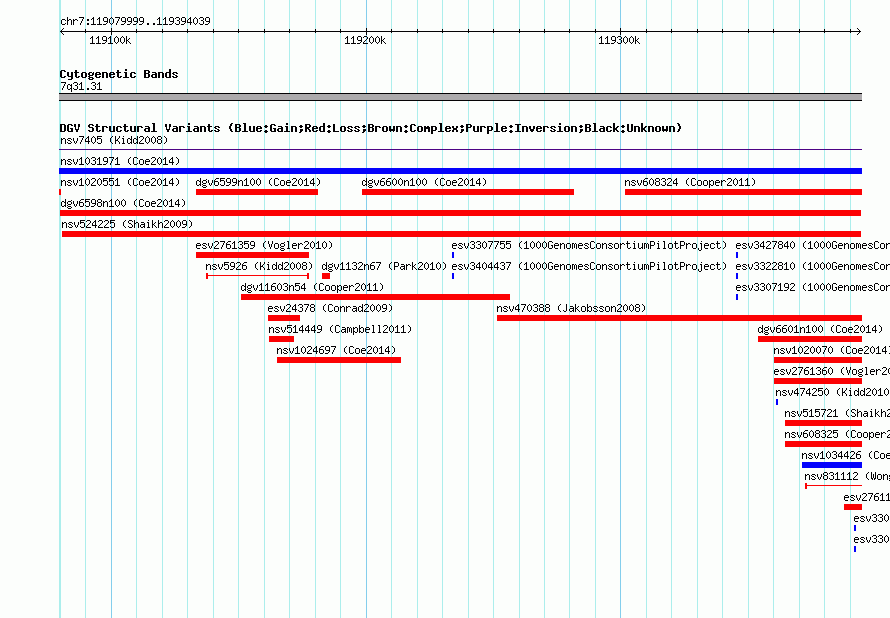The width and height of the screenshot is (890, 618).
Task: Select the nsv608325 variant label
Action: click(x=837, y=434)
